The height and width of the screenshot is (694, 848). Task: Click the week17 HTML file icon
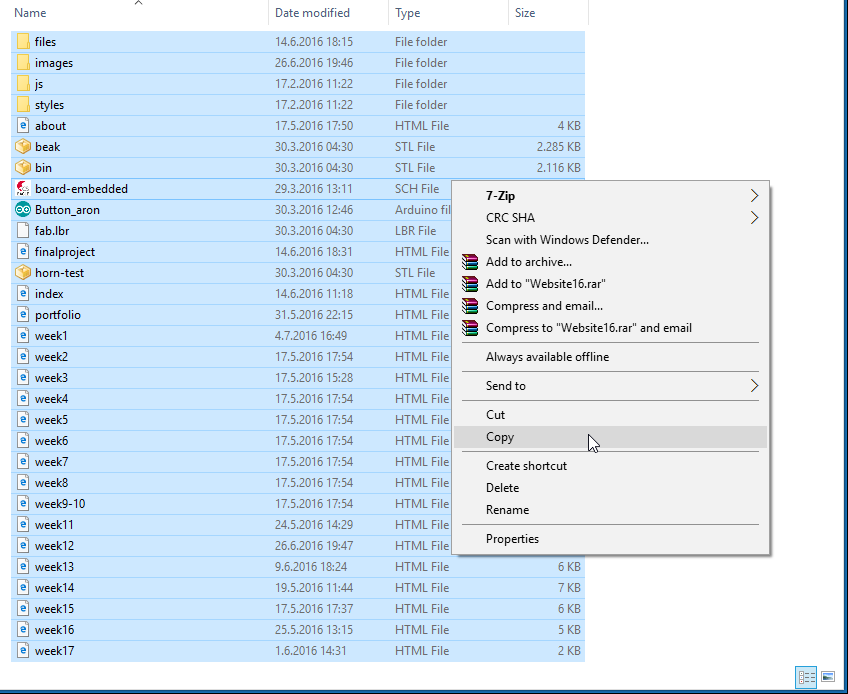23,651
